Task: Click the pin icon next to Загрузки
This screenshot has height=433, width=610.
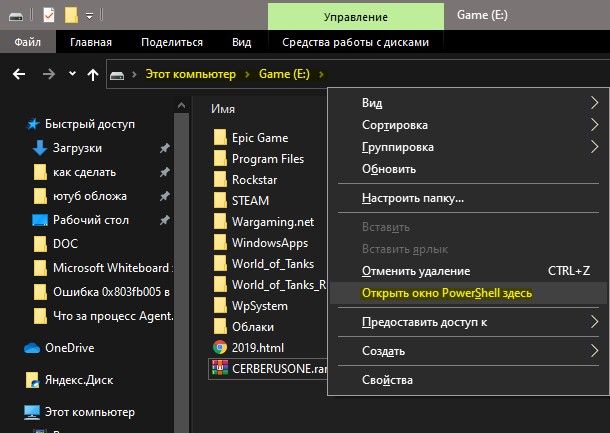Action: (165, 148)
